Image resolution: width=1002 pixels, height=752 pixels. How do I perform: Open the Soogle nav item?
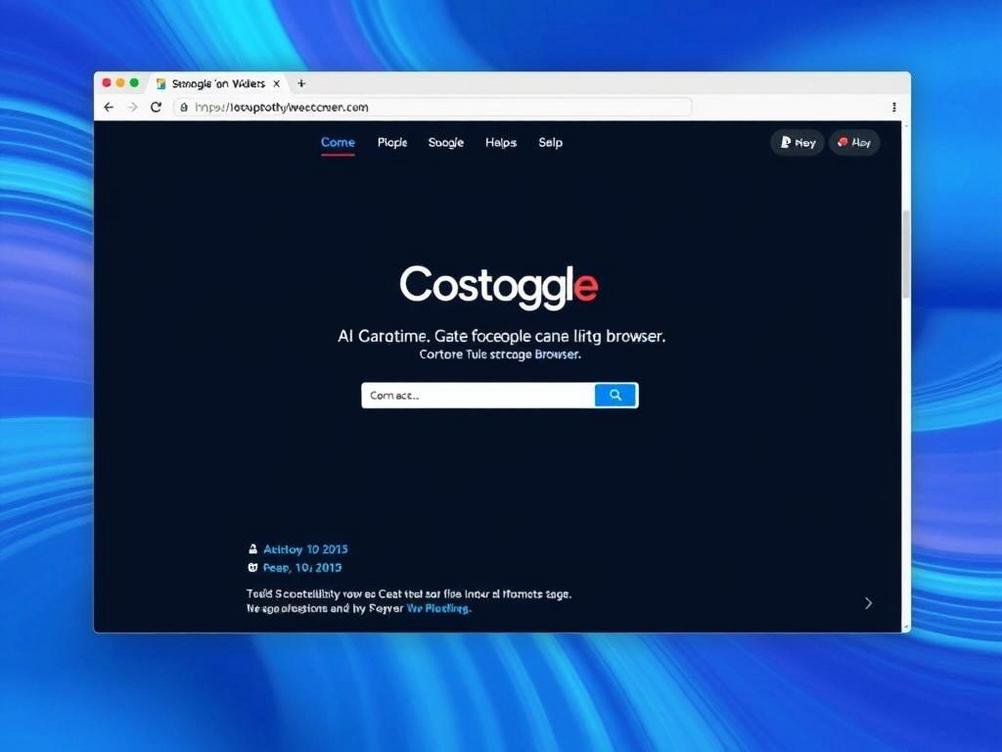[446, 142]
